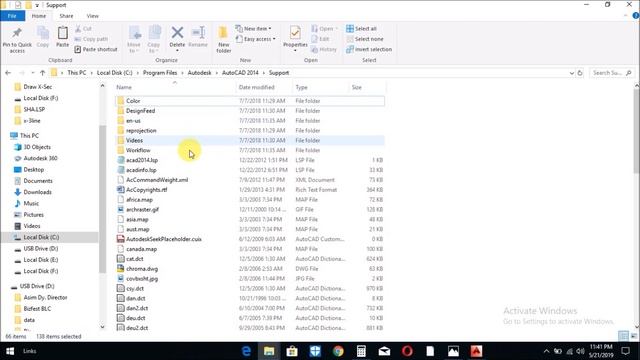Click Autodesk in the address path

tap(199, 73)
